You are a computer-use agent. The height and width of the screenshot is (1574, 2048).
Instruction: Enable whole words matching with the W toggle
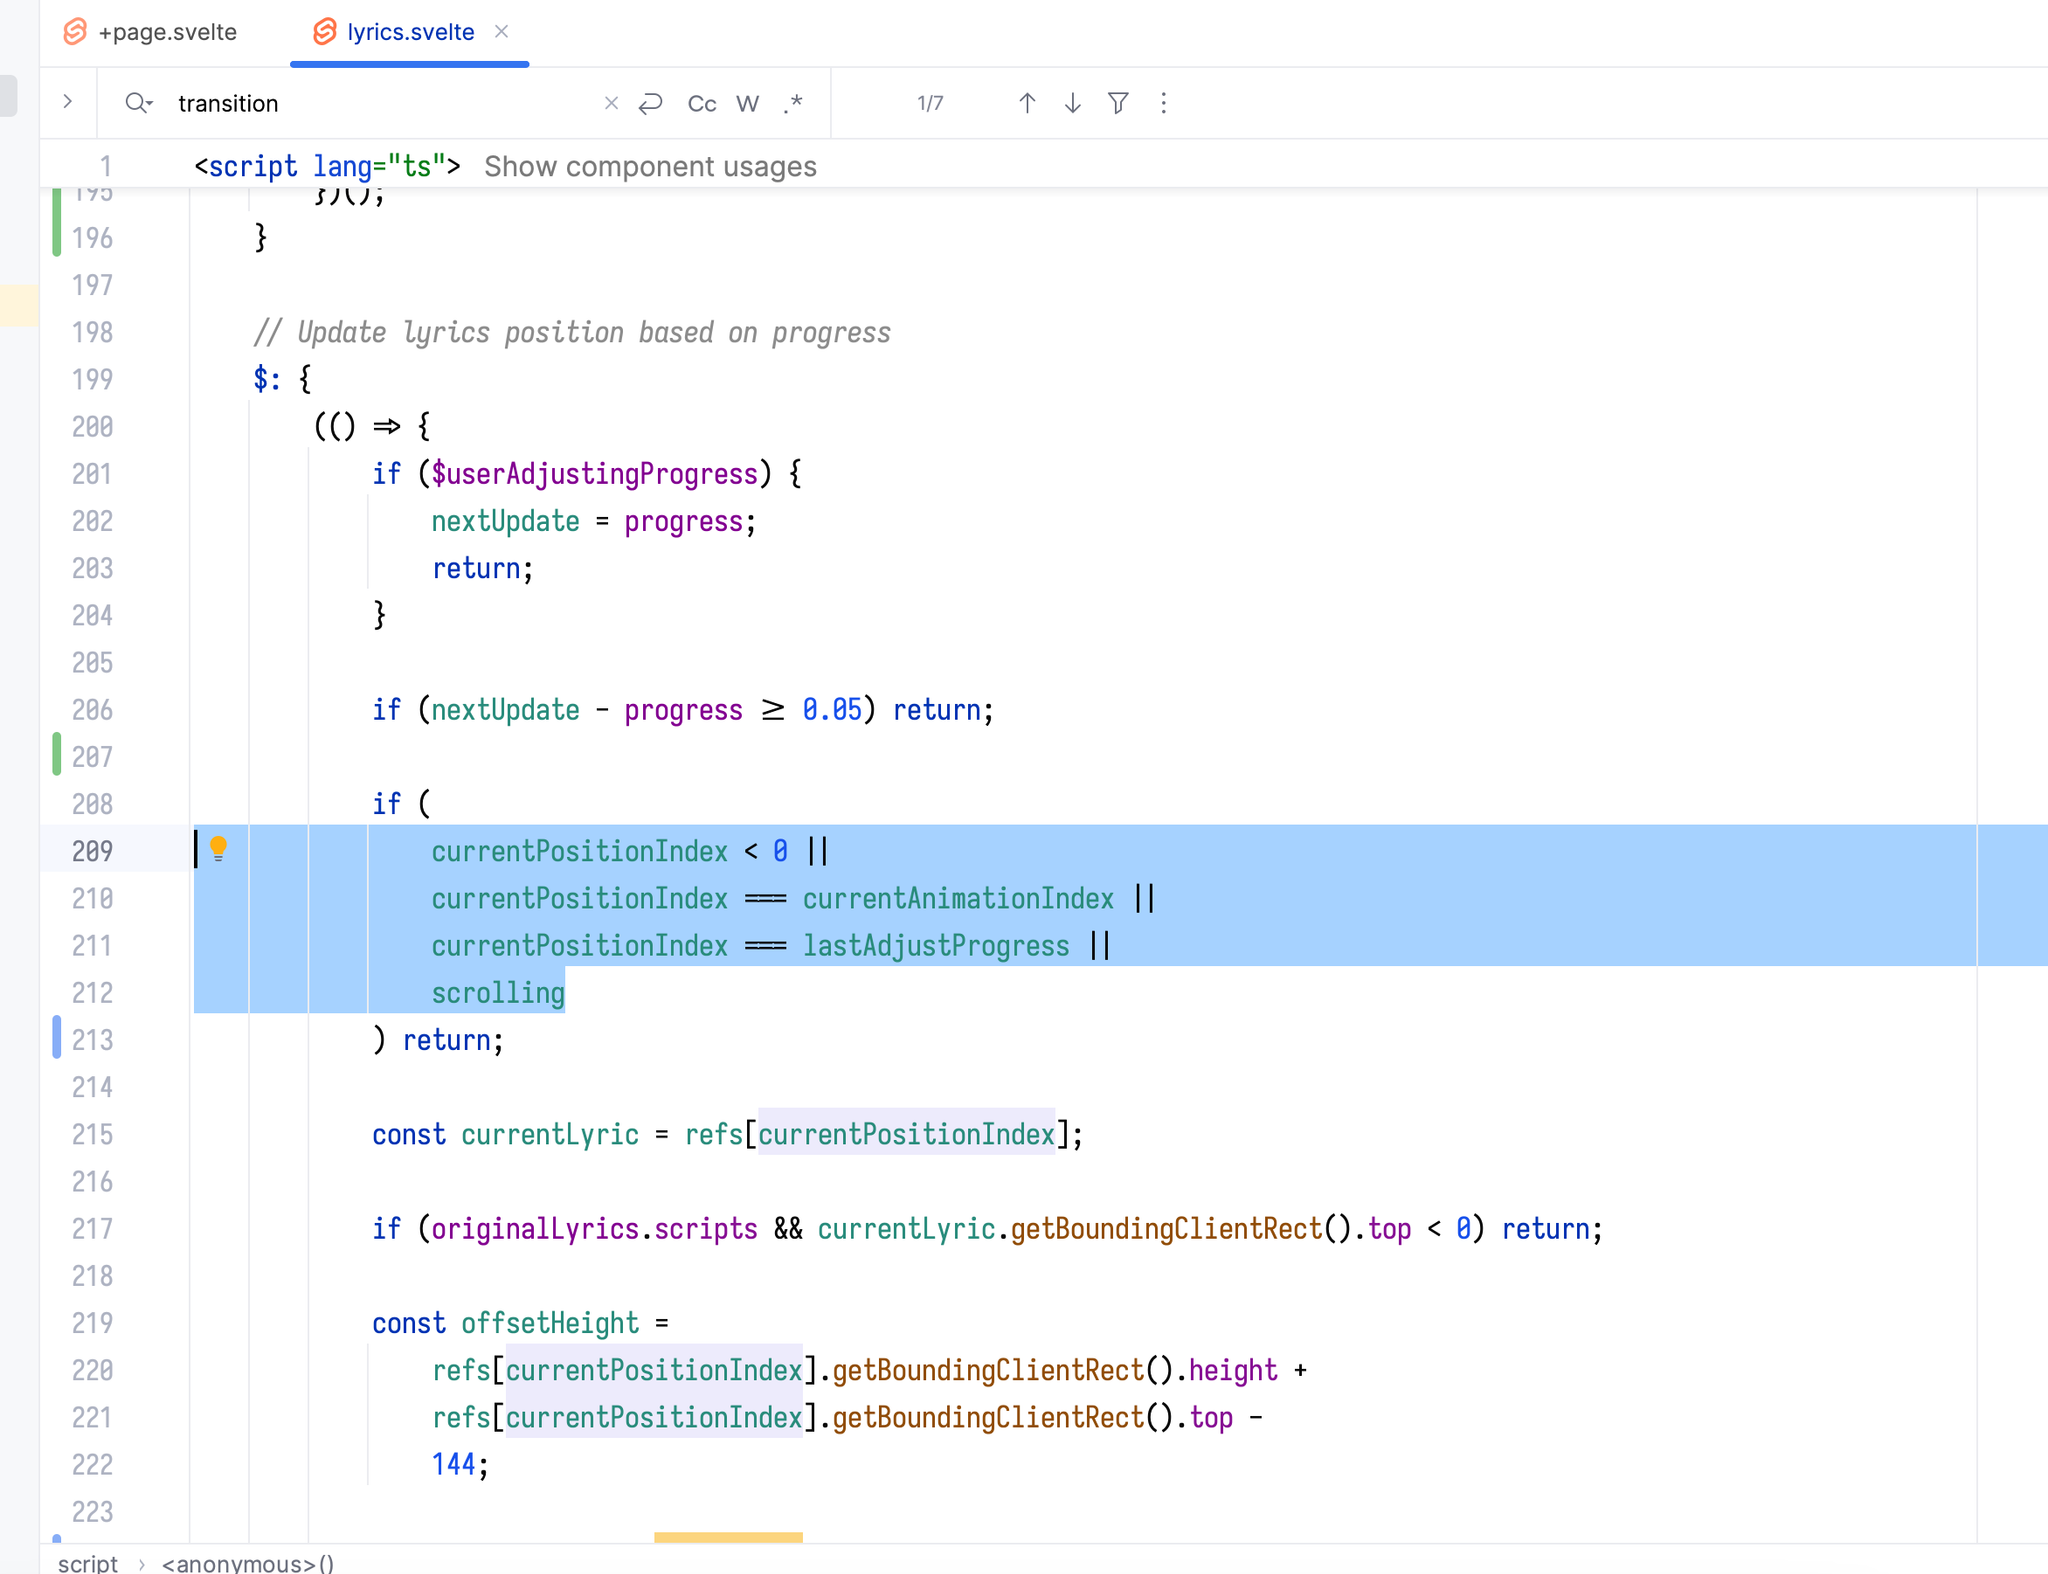(x=746, y=102)
